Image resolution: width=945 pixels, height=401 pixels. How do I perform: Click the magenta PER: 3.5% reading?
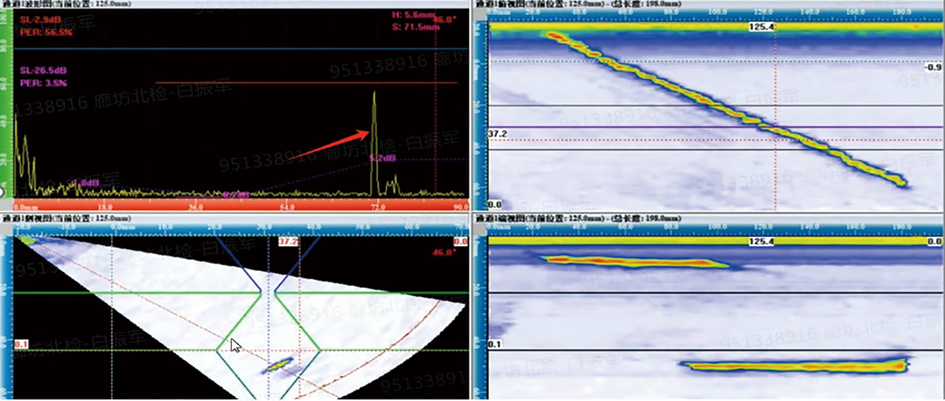click(44, 83)
